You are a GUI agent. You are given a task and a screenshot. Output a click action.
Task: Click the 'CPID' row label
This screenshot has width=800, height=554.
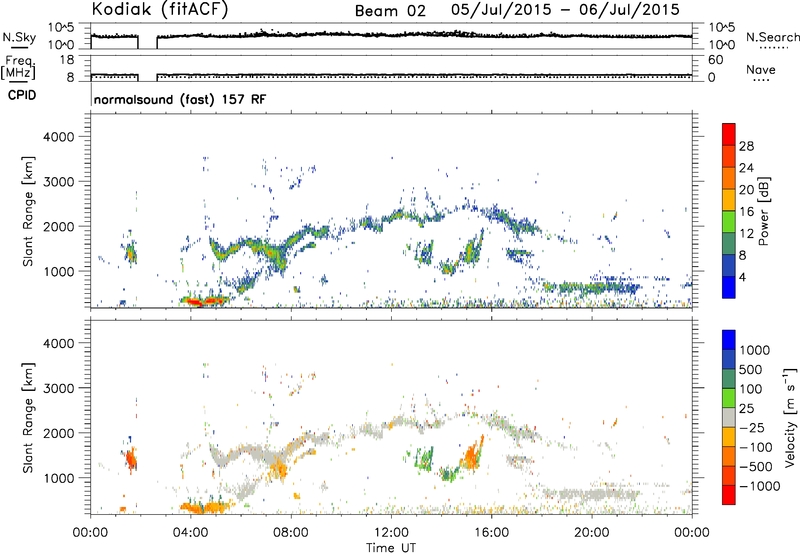click(22, 95)
